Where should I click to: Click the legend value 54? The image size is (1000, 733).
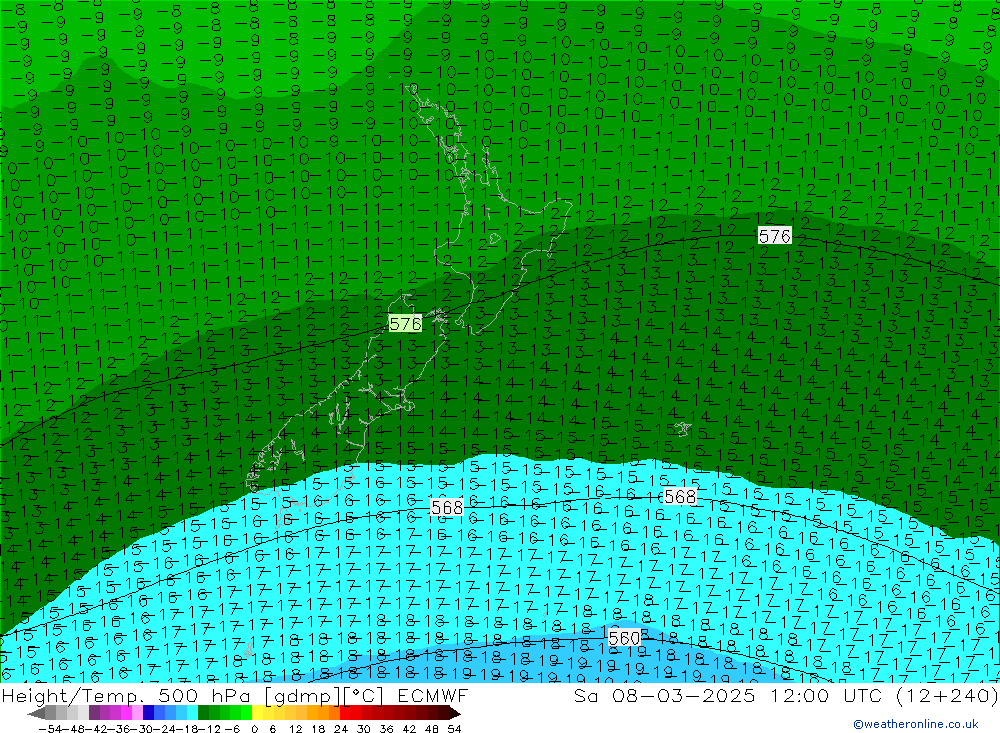(x=454, y=729)
